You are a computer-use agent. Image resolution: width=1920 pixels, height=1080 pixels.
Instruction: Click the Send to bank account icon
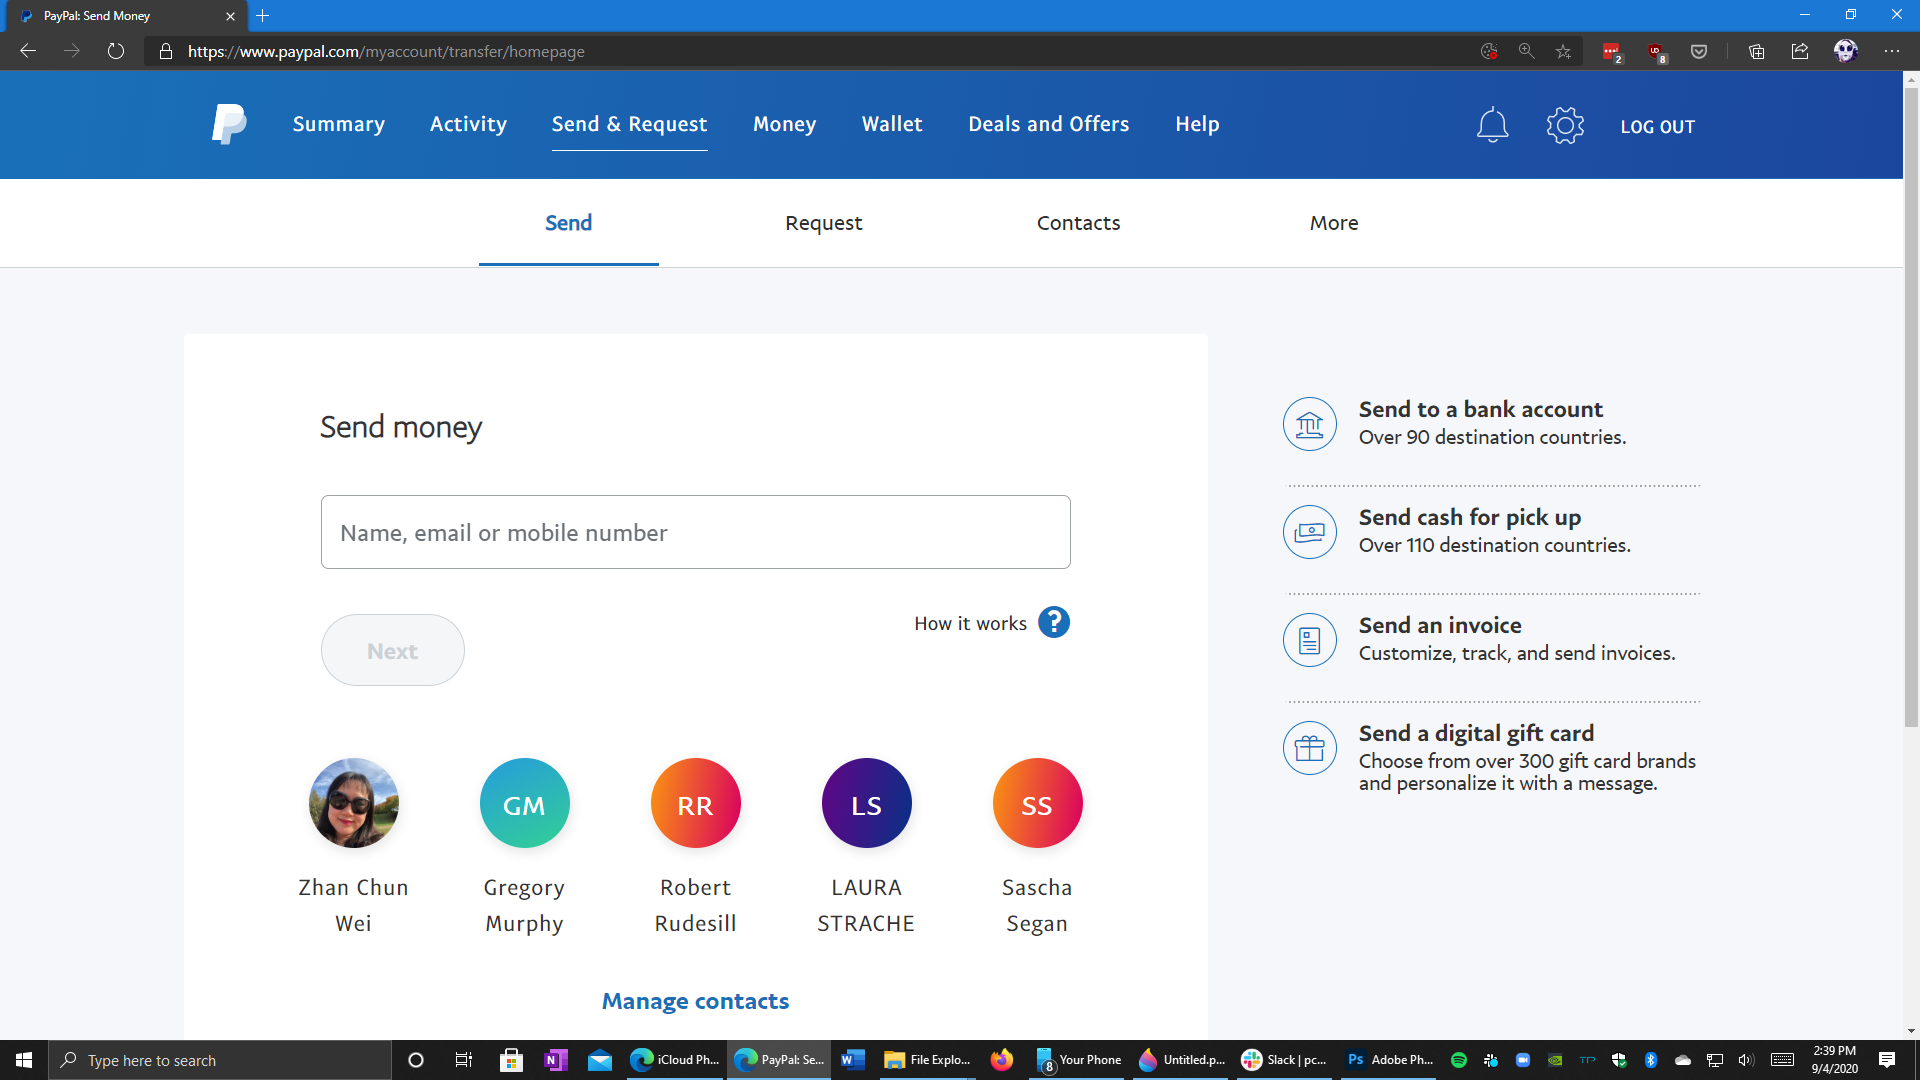click(x=1311, y=423)
